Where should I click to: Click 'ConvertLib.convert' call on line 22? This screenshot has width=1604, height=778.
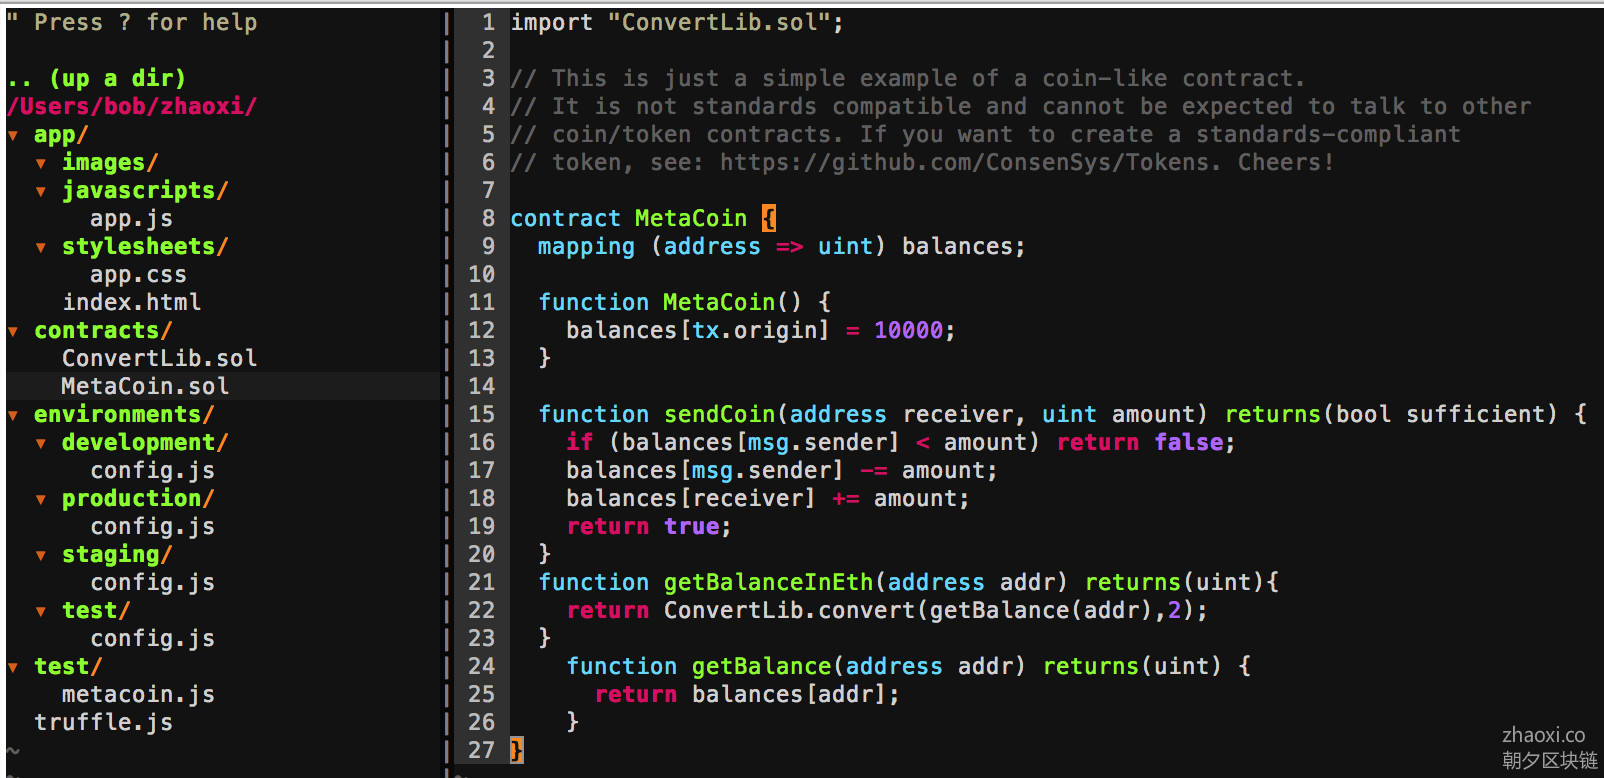pyautogui.click(x=789, y=610)
